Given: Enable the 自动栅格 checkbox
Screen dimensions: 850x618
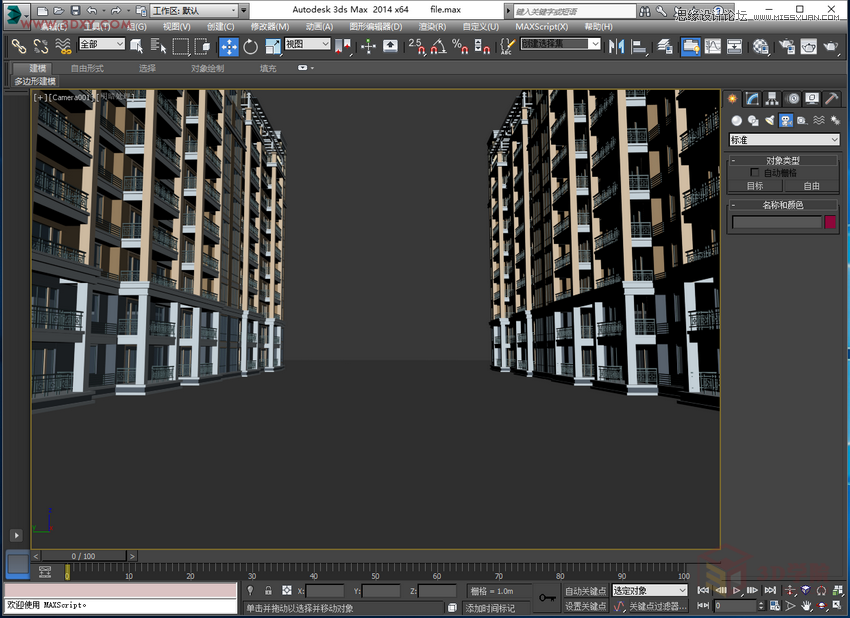Looking at the screenshot, I should point(753,172).
